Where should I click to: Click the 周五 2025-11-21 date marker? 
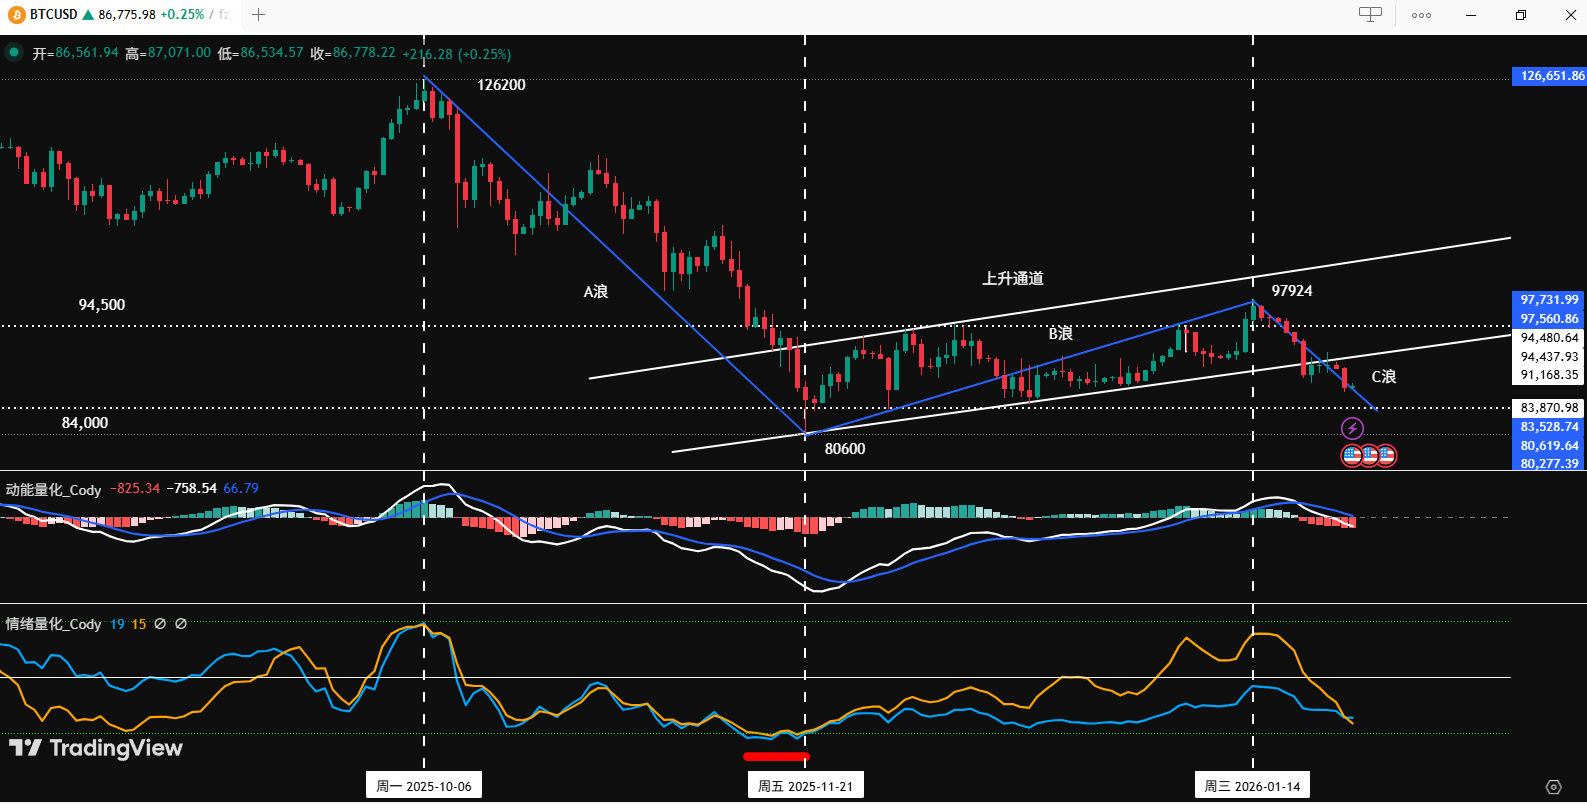(805, 786)
